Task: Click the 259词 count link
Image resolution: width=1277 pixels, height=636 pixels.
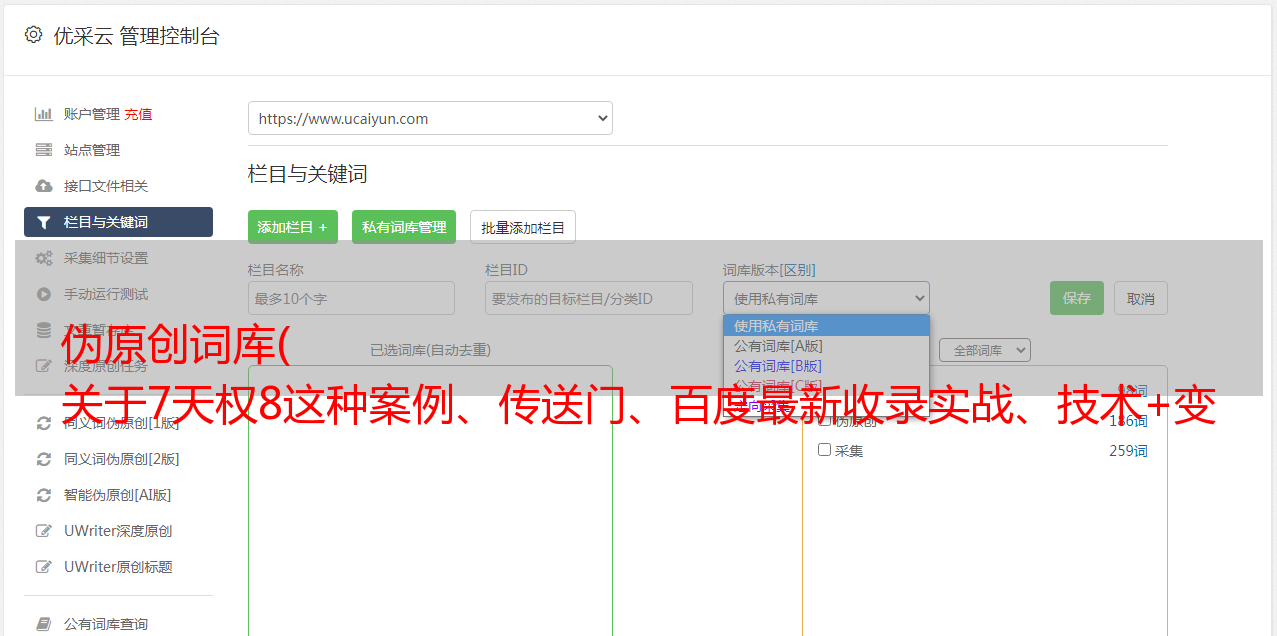Action: coord(1128,451)
